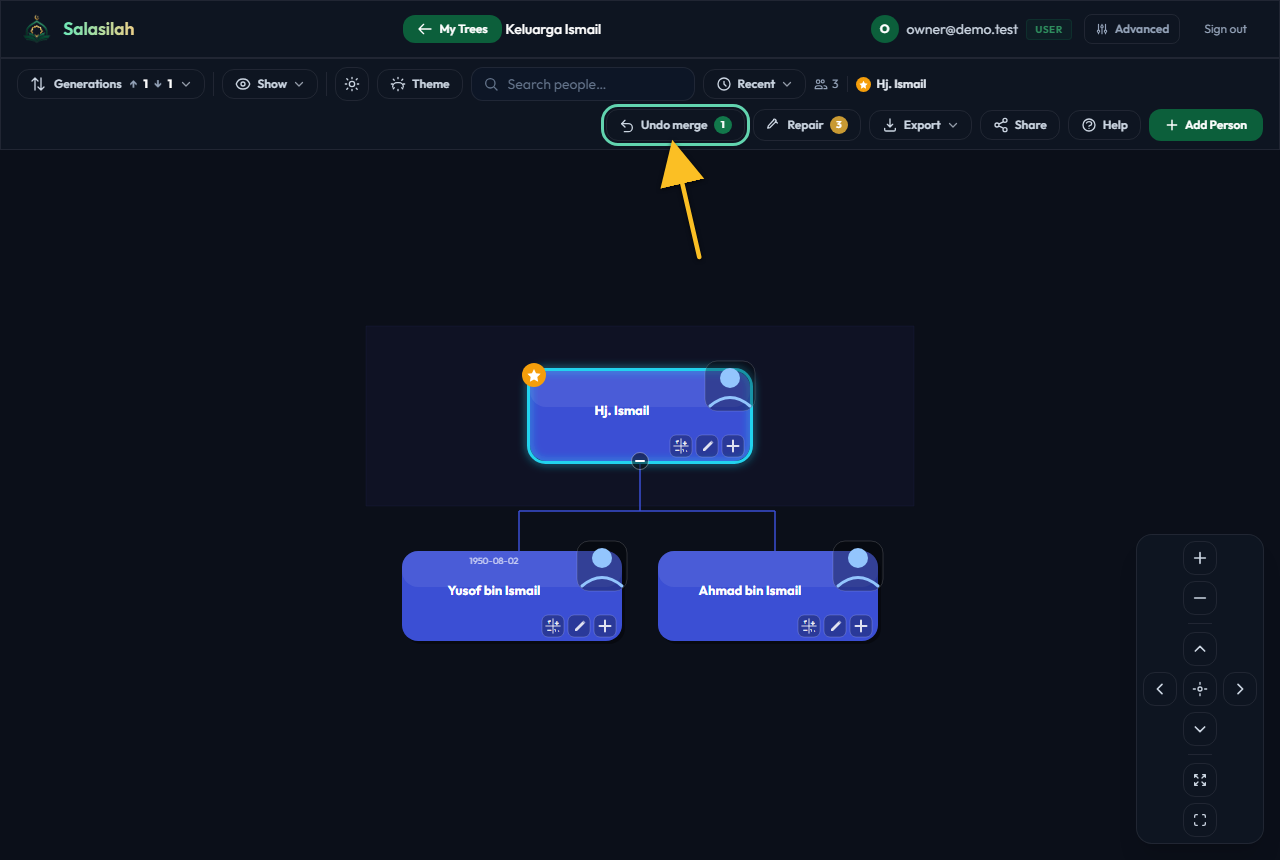Open relationship tool icon on Hj. Ismail card
The image size is (1280, 860).
(x=681, y=446)
